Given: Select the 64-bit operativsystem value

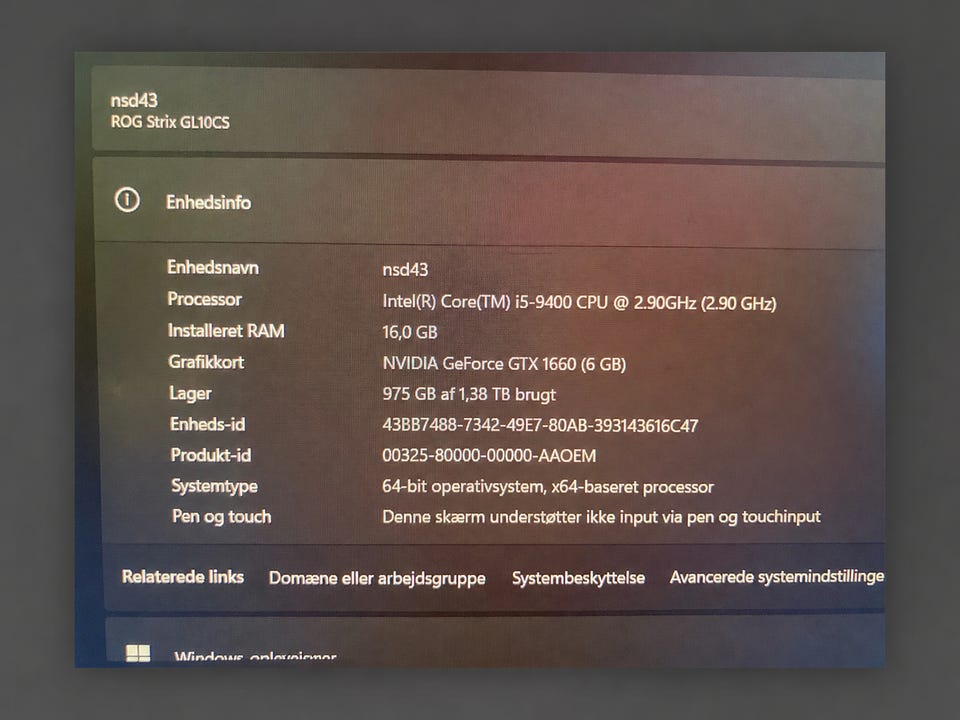Looking at the screenshot, I should (x=548, y=487).
